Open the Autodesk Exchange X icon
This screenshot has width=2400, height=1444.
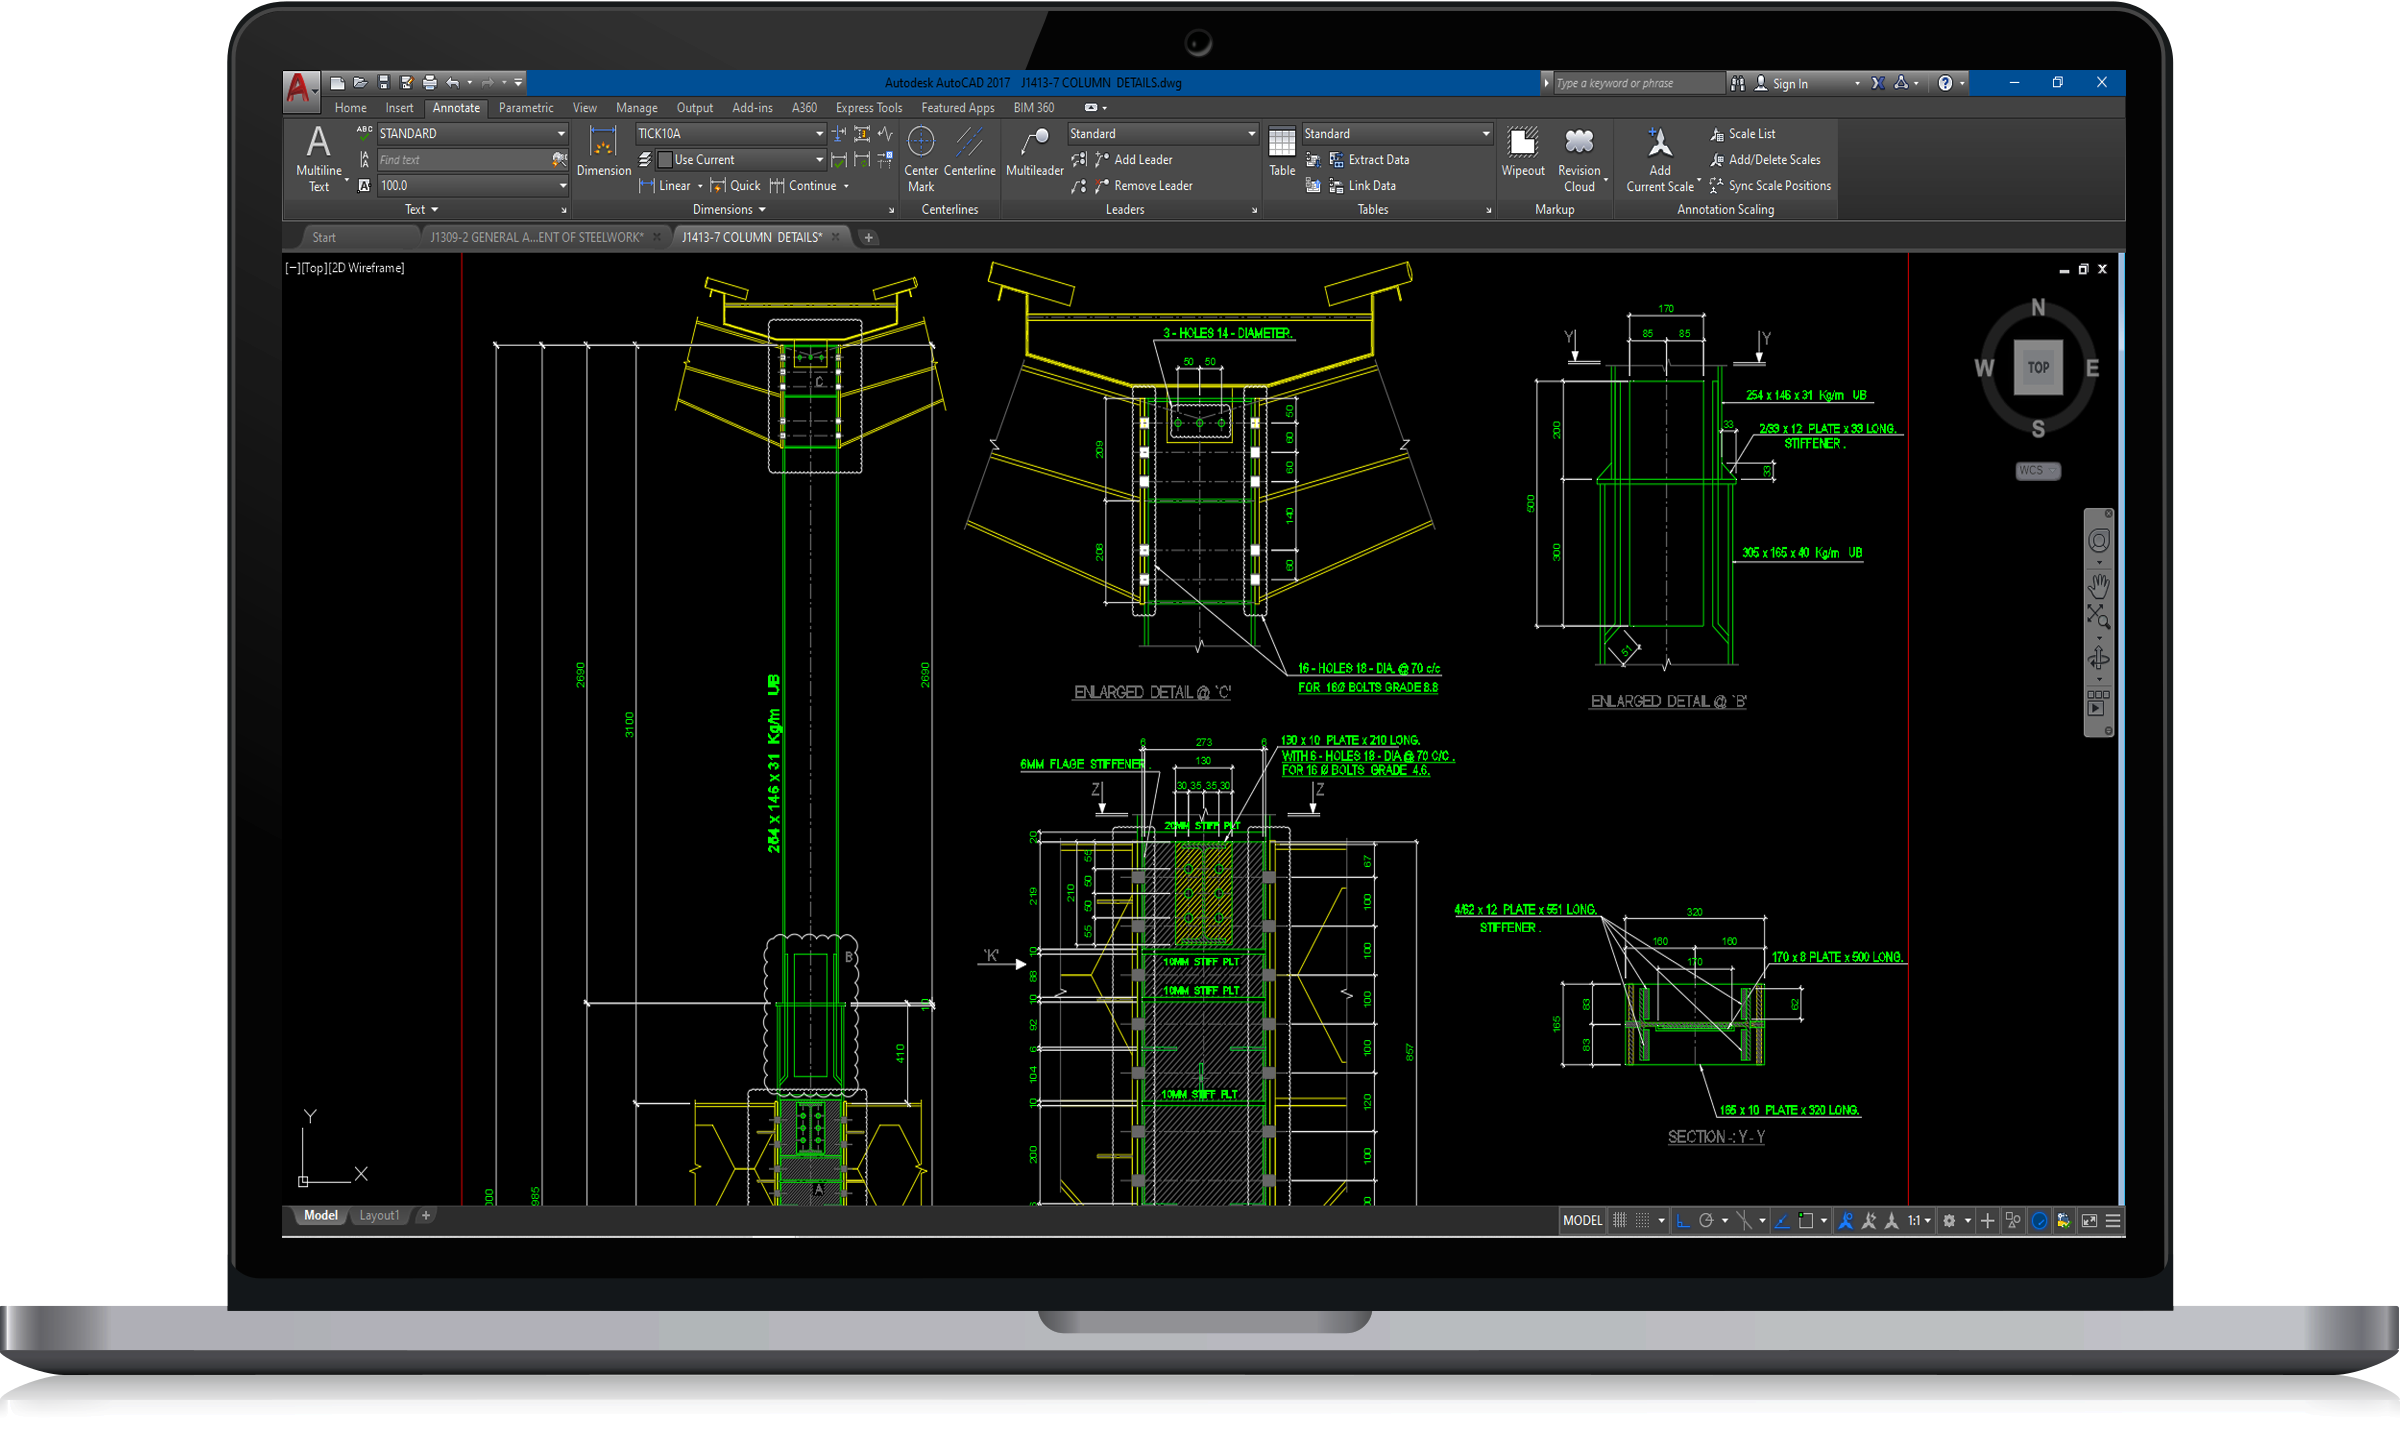1878,83
